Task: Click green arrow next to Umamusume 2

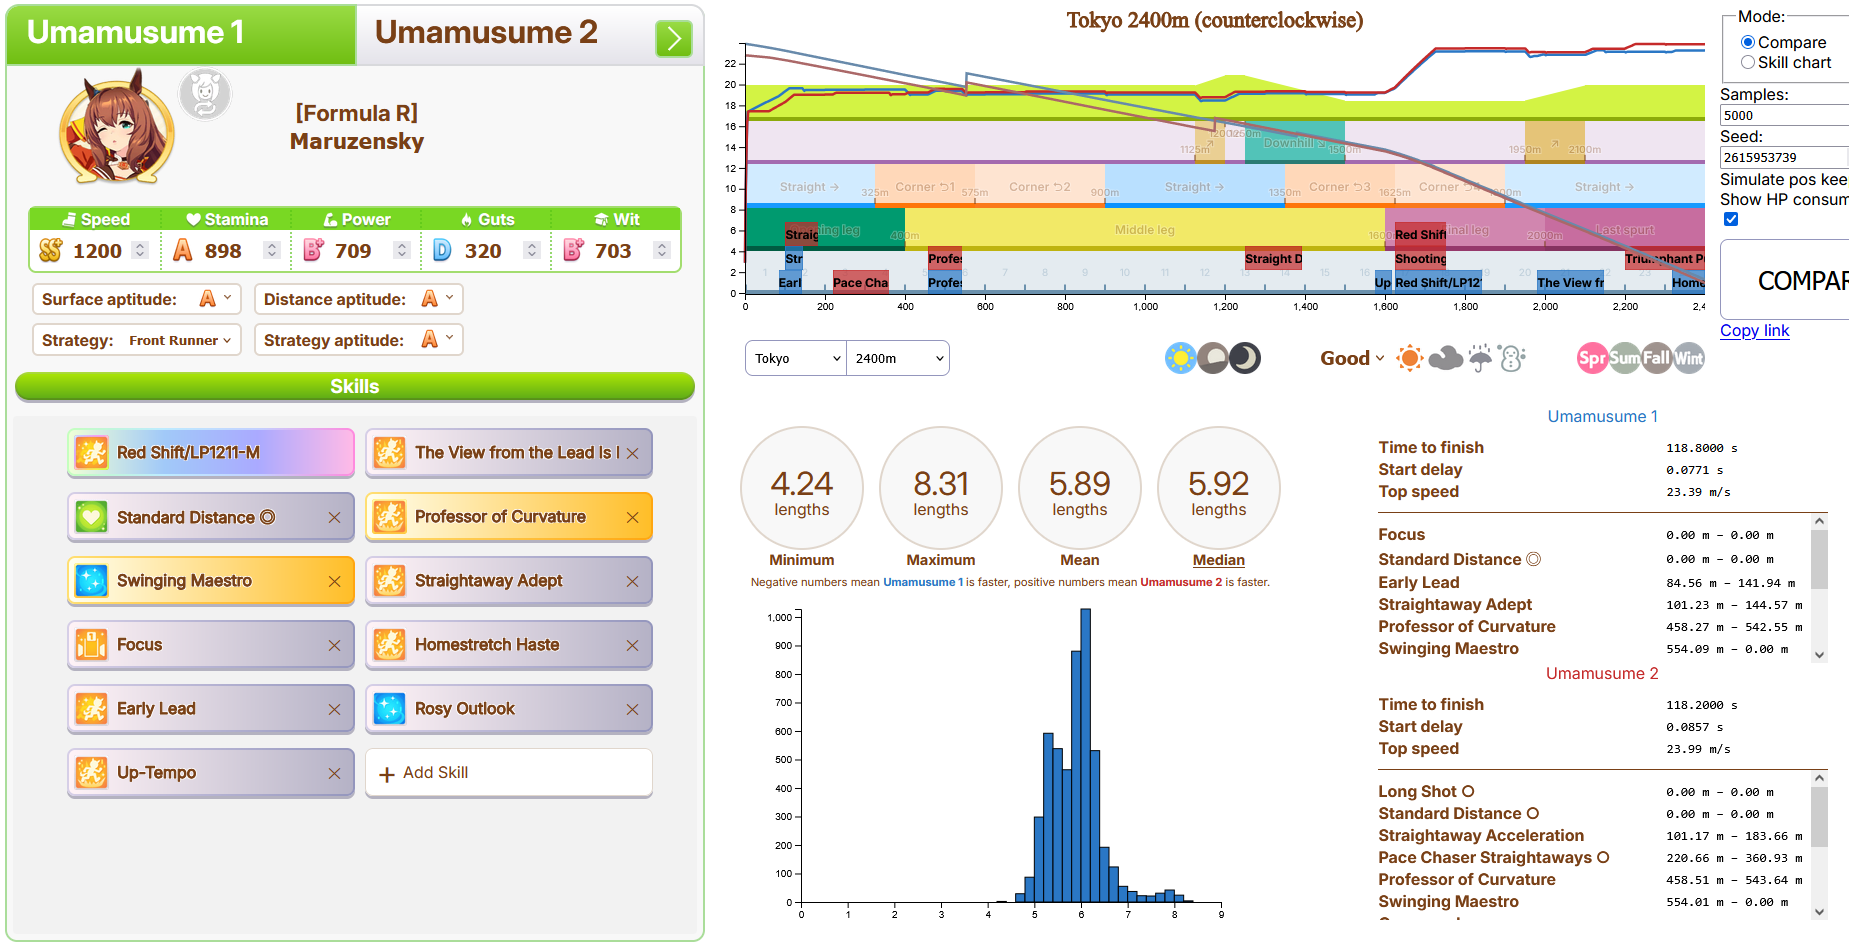Action: tap(674, 39)
